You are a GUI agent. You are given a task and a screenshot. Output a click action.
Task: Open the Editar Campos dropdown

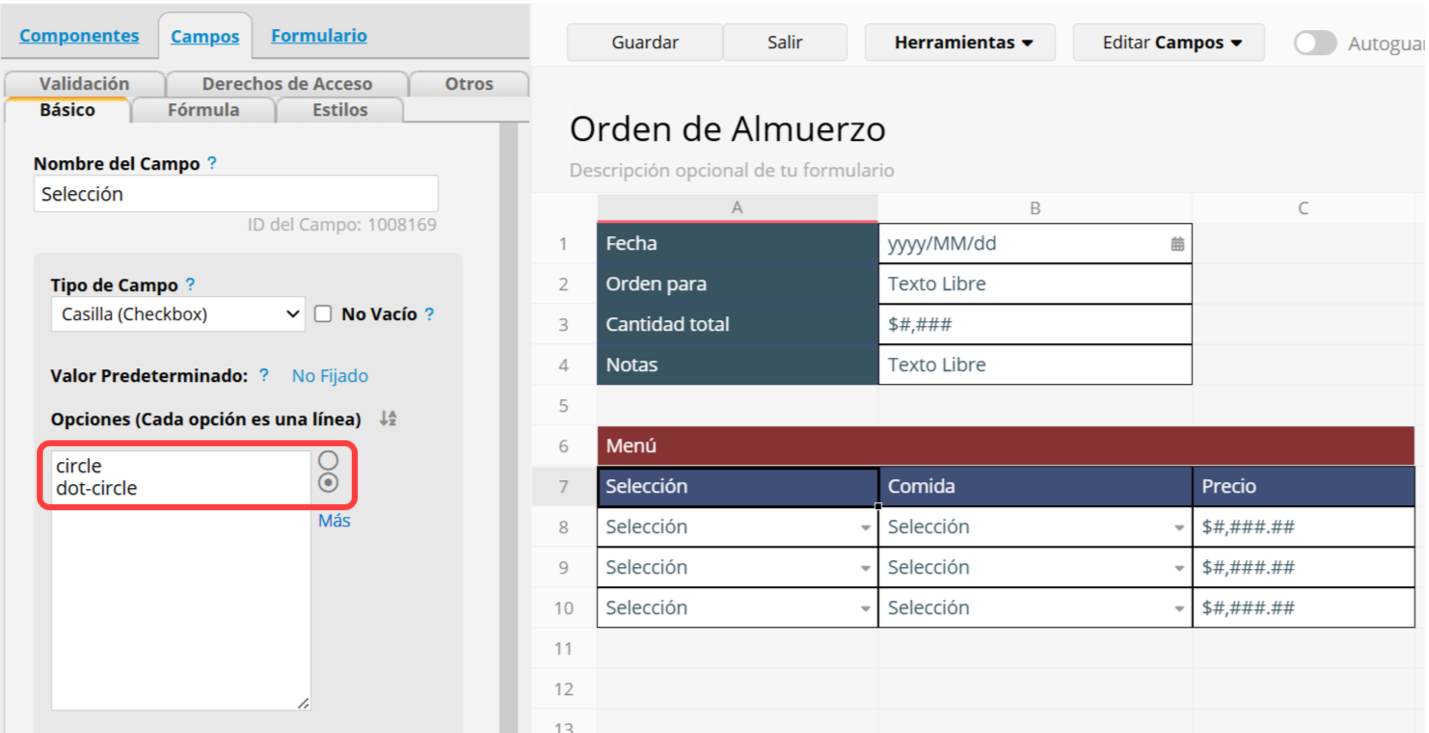[x=1171, y=43]
